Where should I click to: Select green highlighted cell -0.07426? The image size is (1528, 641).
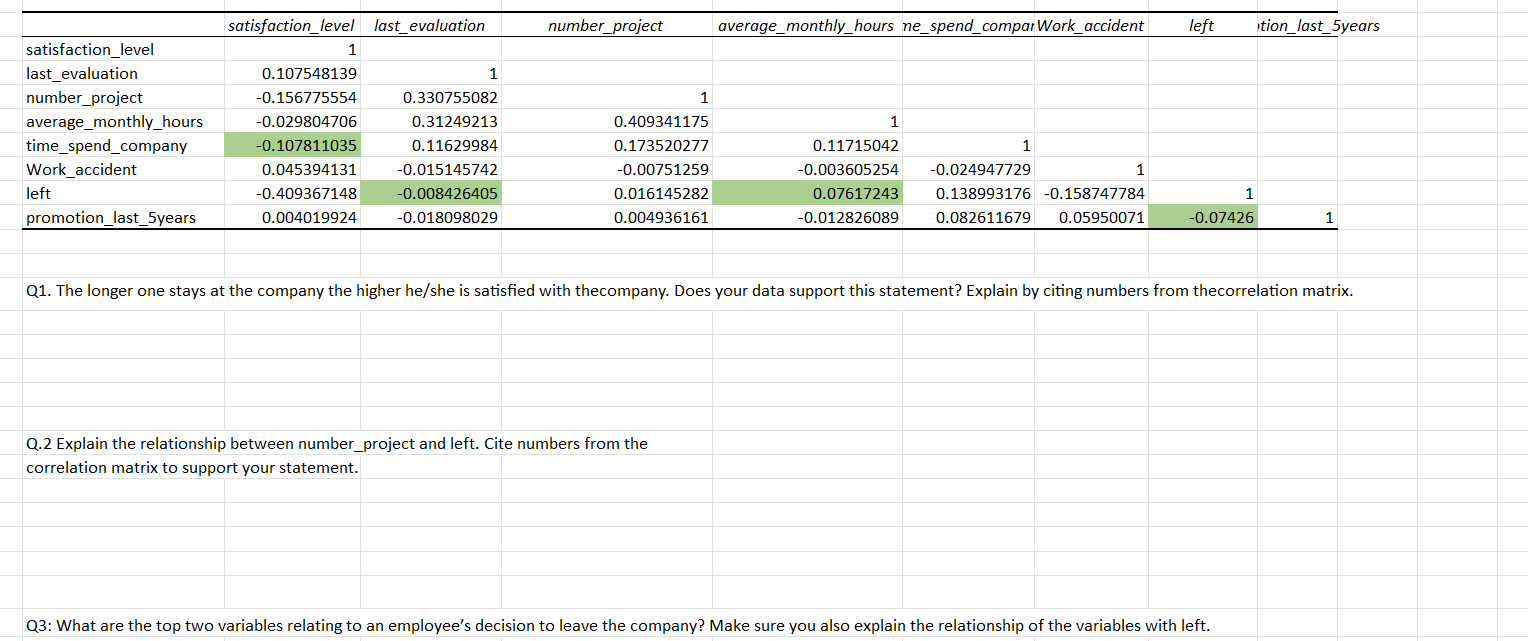tap(1202, 217)
